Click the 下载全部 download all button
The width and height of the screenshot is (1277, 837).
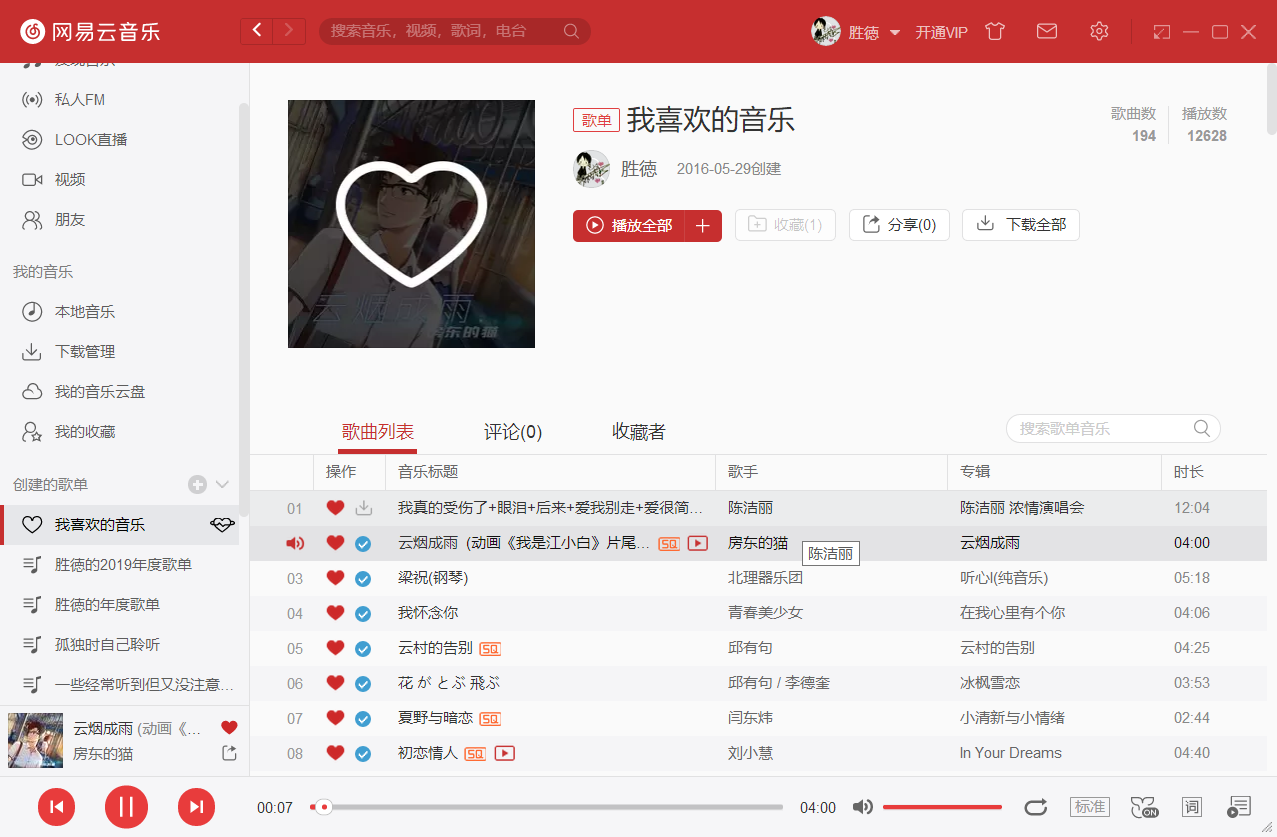point(1020,224)
